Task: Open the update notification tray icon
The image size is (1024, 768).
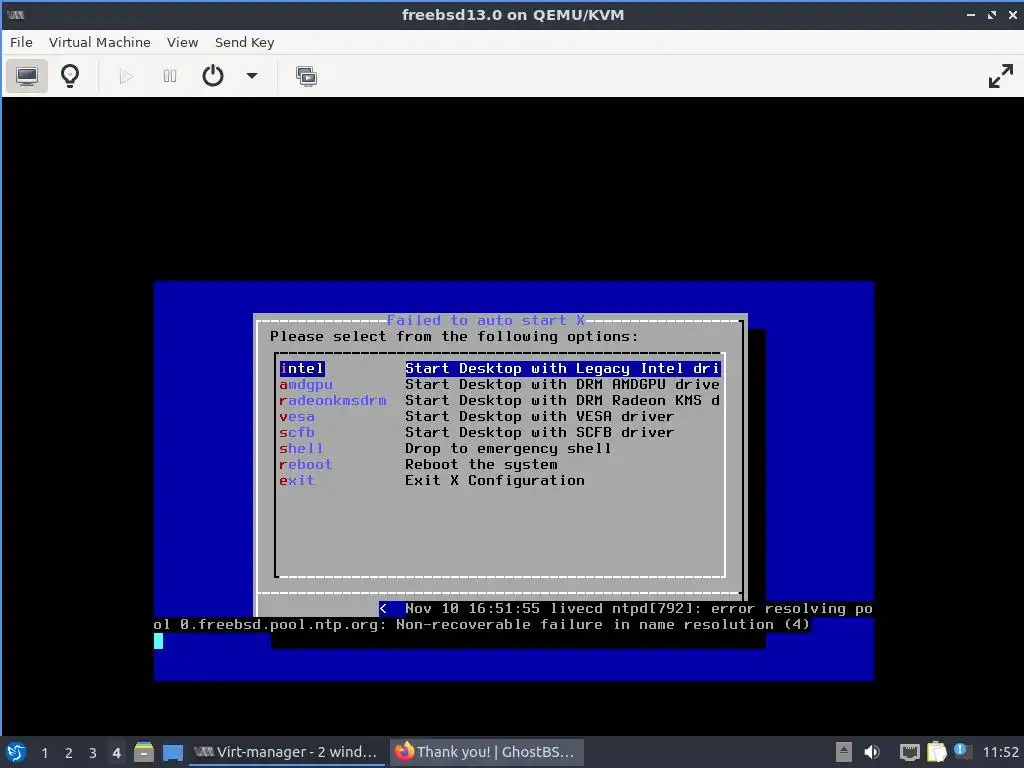Action: point(961,751)
